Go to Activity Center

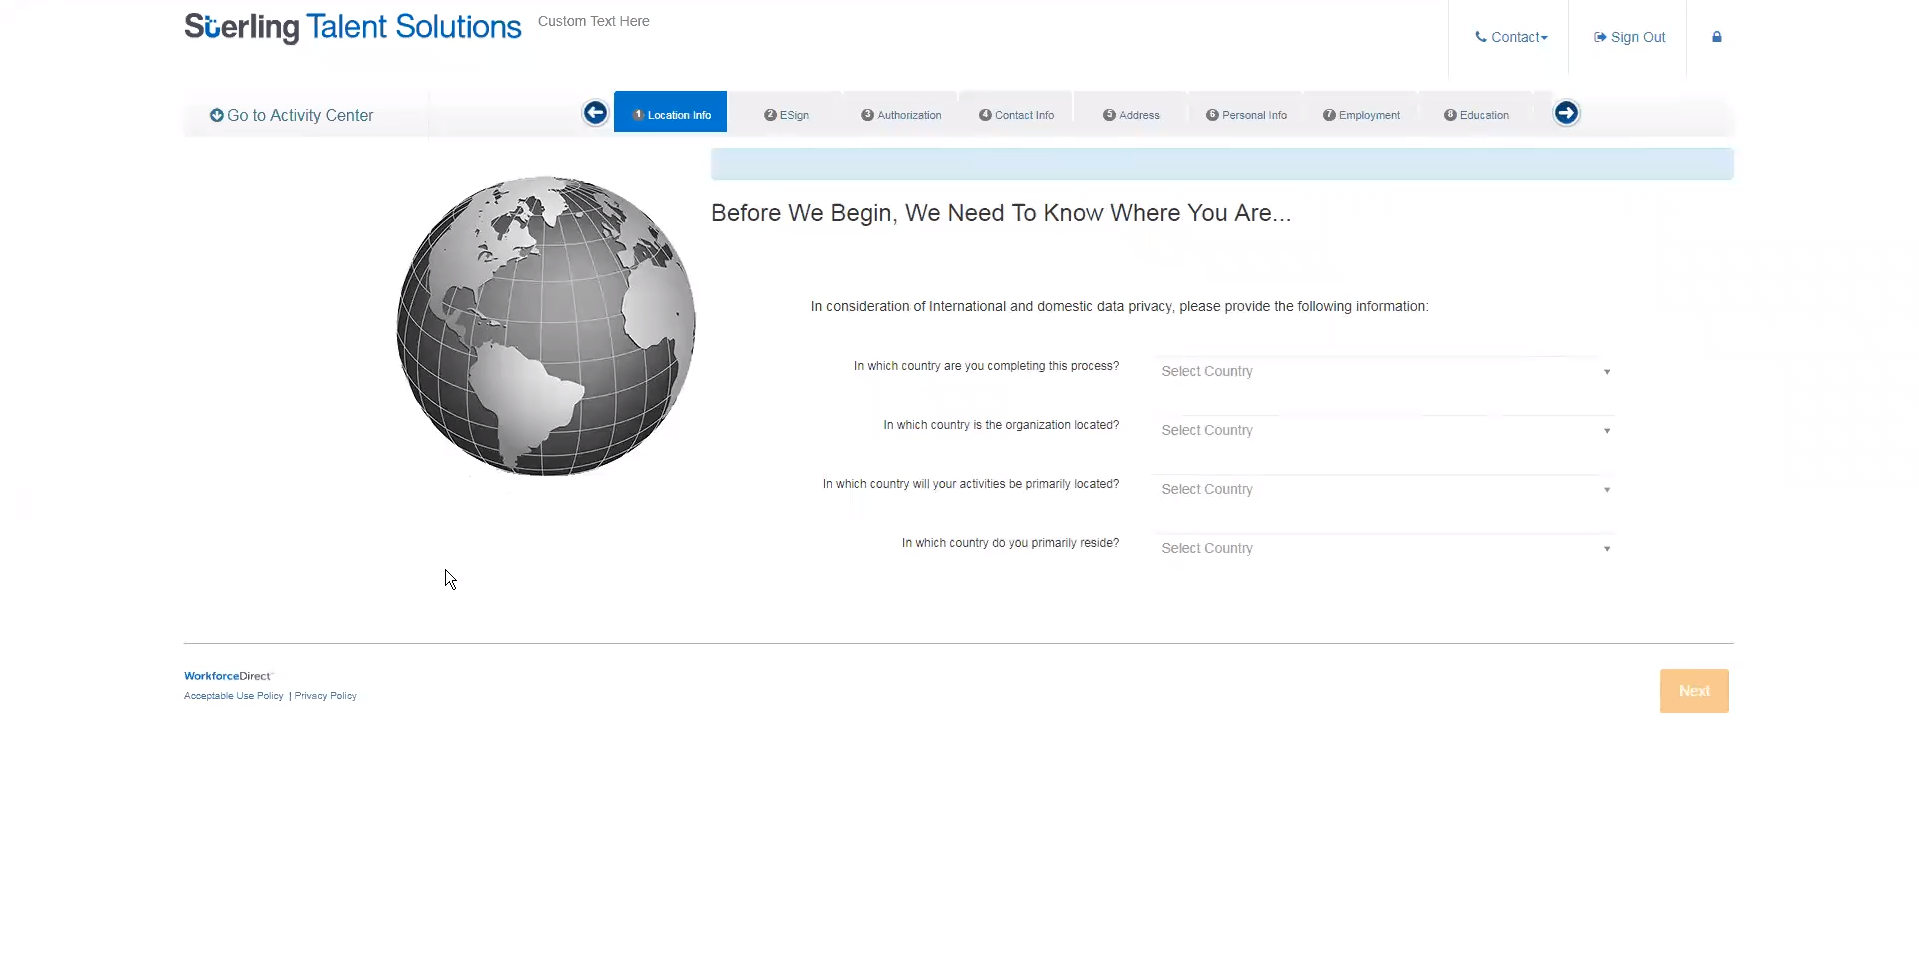291,115
